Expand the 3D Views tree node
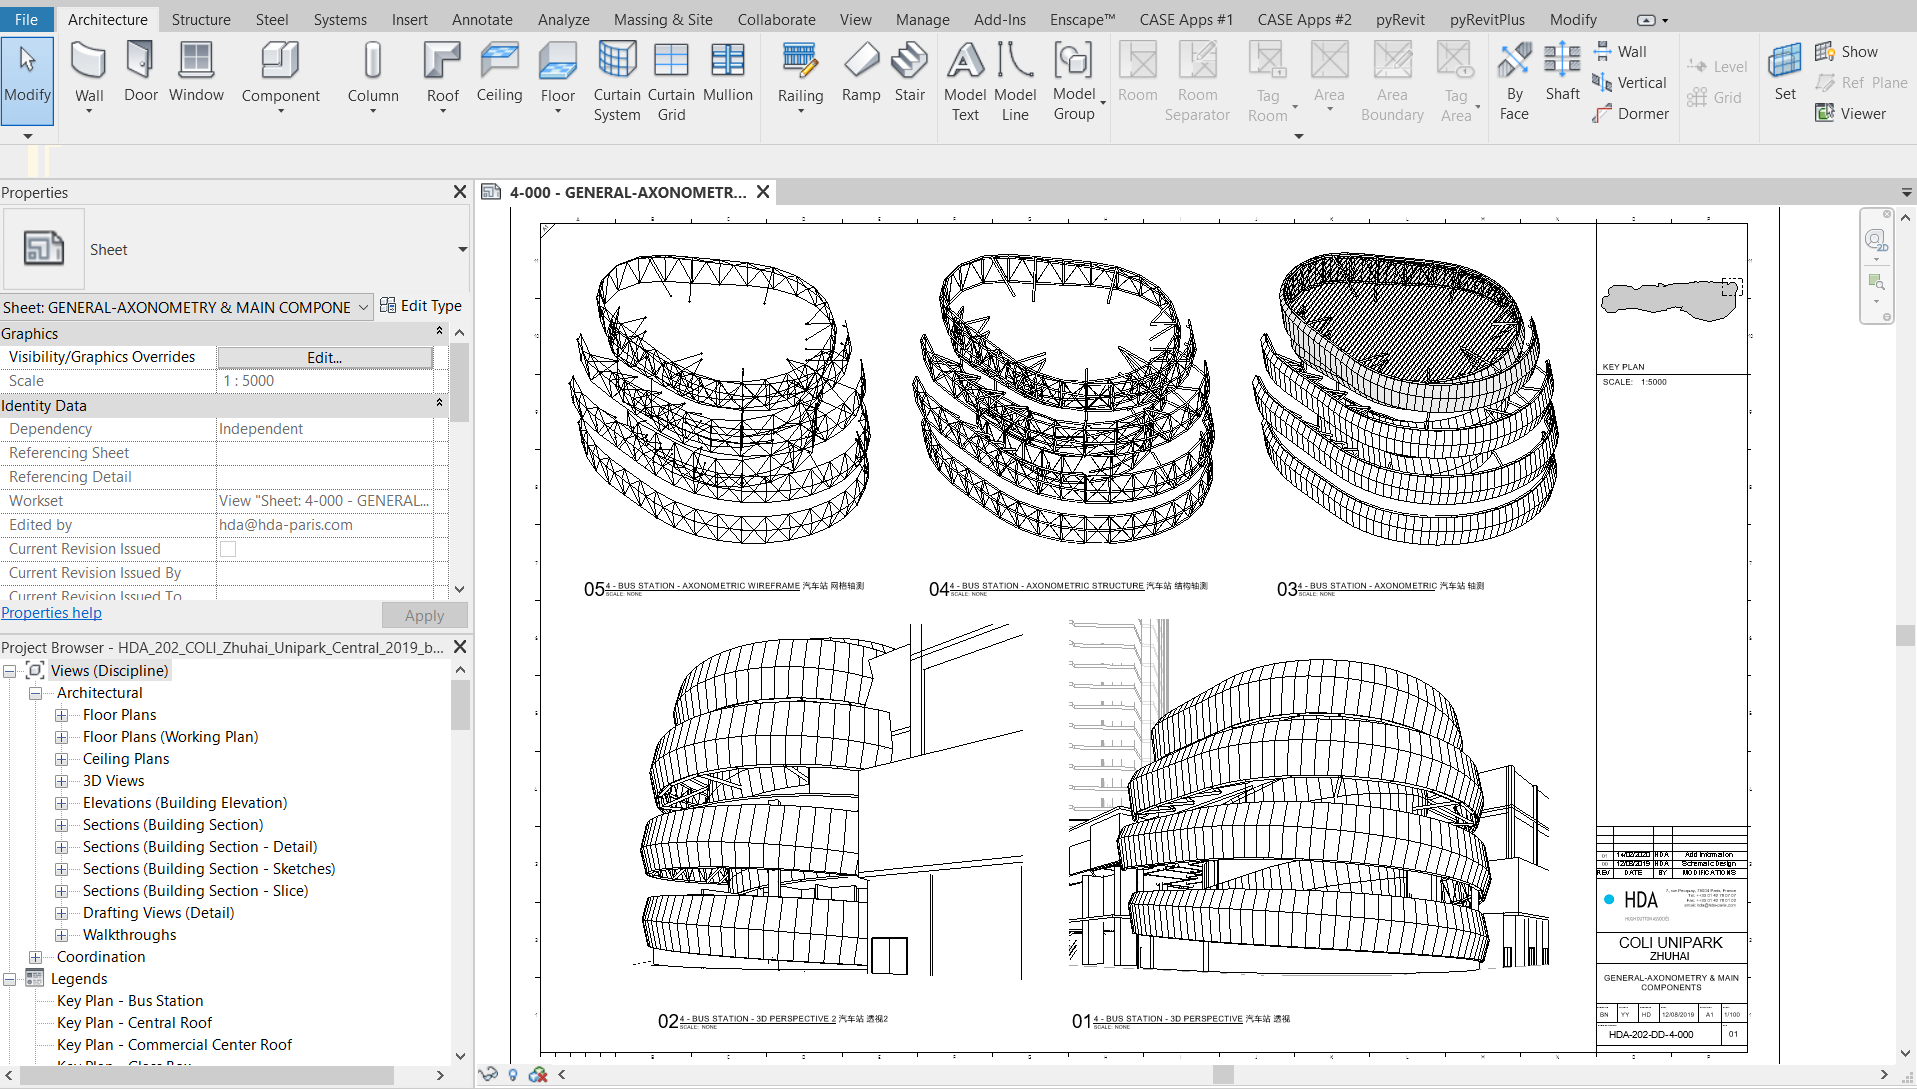The height and width of the screenshot is (1089, 1917). click(62, 781)
